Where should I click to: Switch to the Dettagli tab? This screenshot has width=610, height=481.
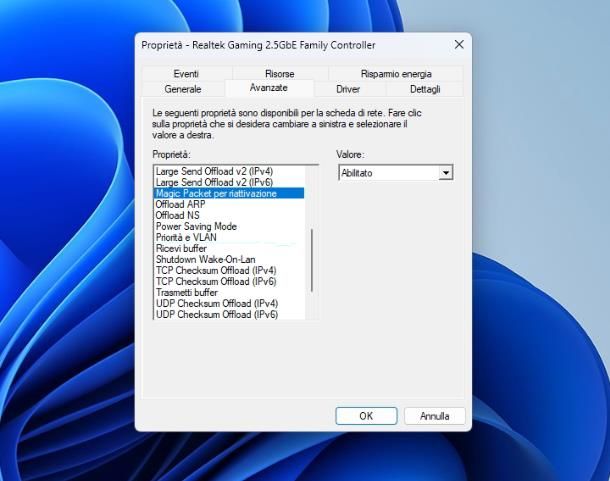(x=425, y=89)
